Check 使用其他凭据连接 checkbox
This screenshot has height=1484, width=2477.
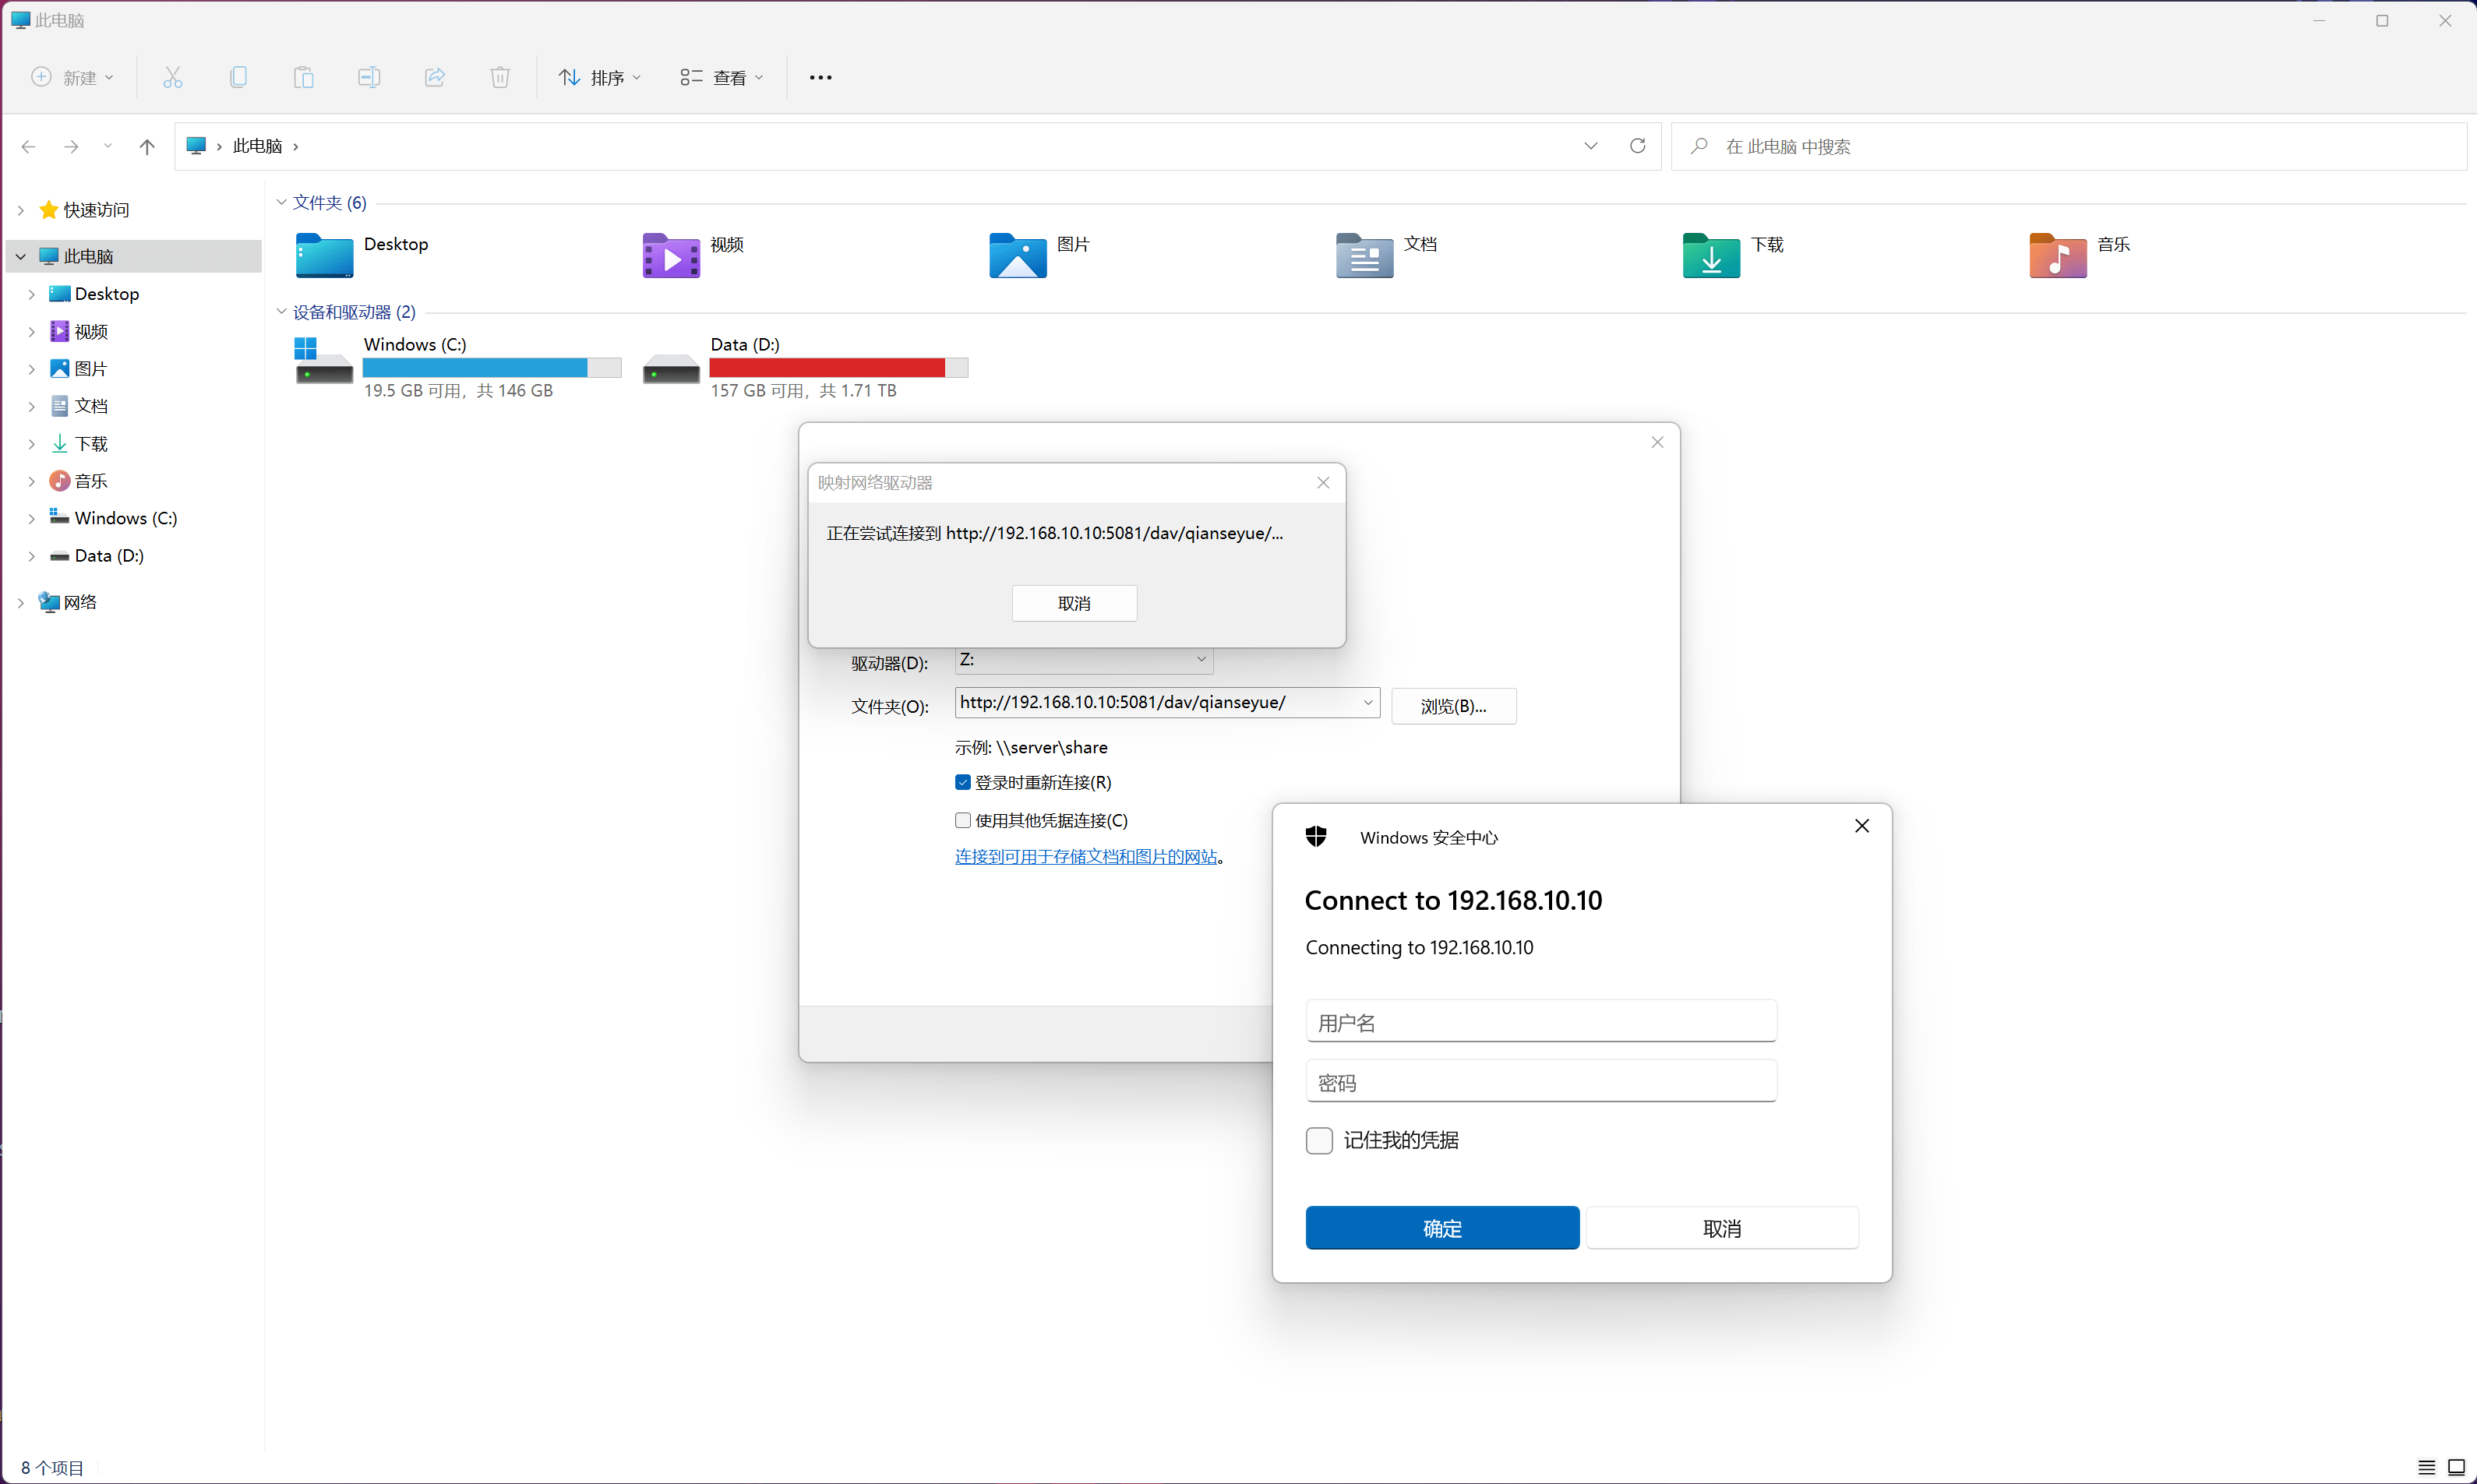[963, 820]
